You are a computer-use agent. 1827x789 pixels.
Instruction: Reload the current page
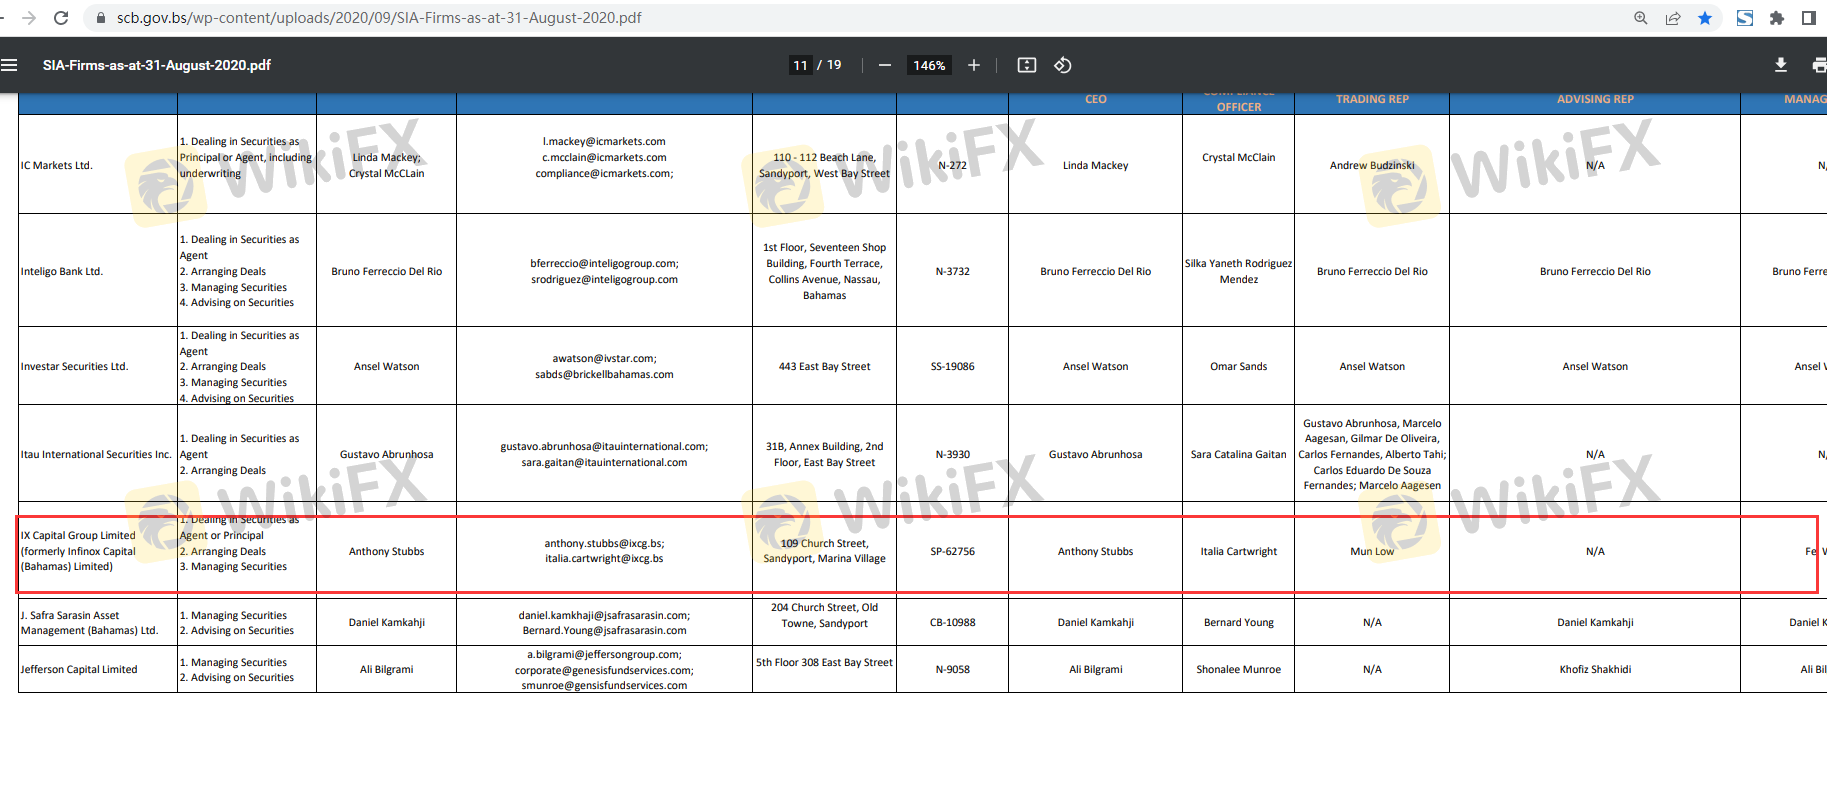(x=61, y=18)
